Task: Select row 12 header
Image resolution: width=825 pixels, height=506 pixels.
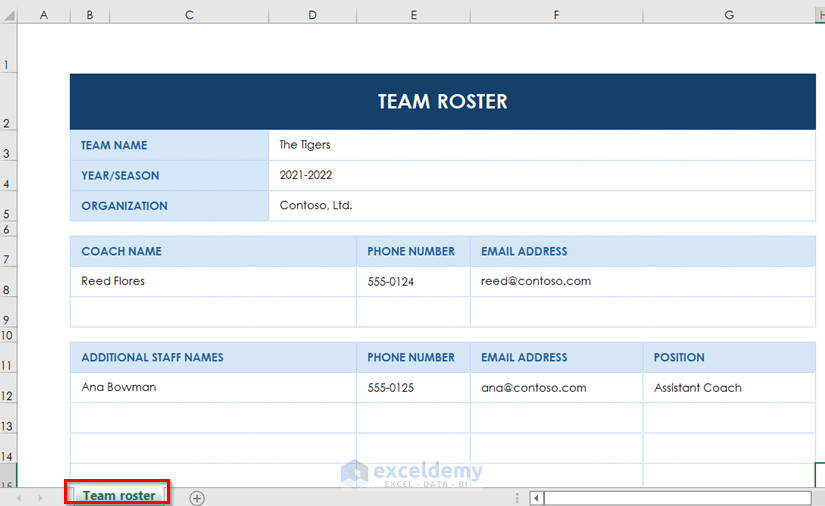Action: coord(8,388)
